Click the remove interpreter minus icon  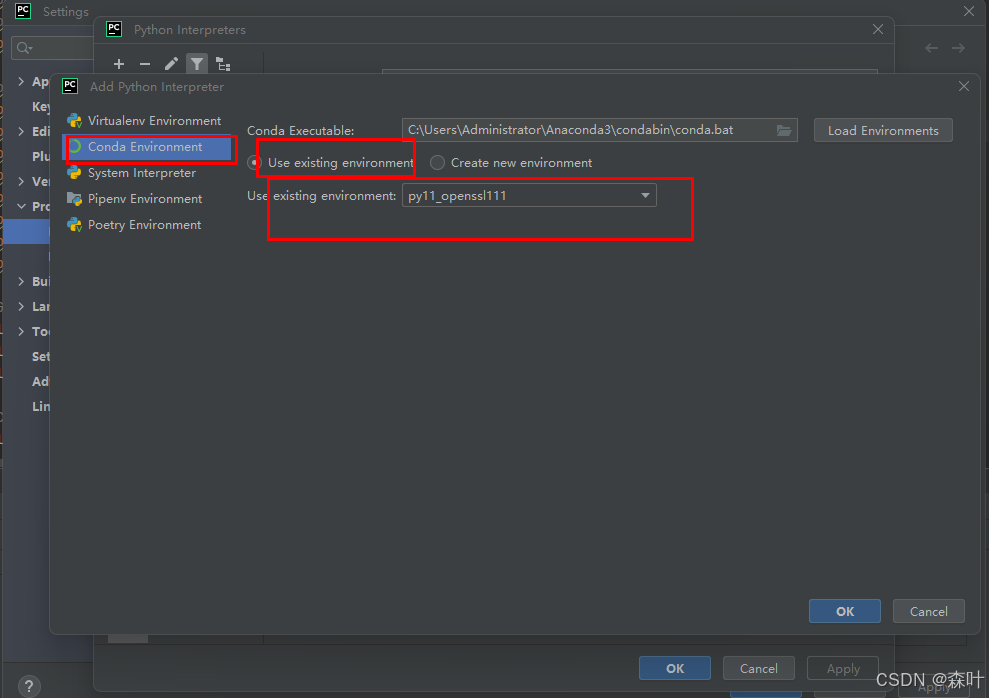click(x=144, y=64)
